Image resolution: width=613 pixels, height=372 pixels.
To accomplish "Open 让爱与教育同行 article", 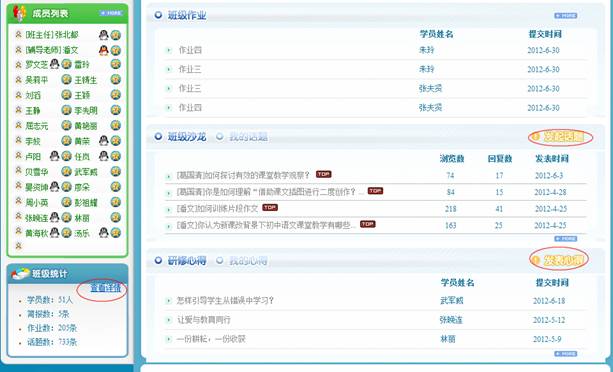I will click(204, 320).
